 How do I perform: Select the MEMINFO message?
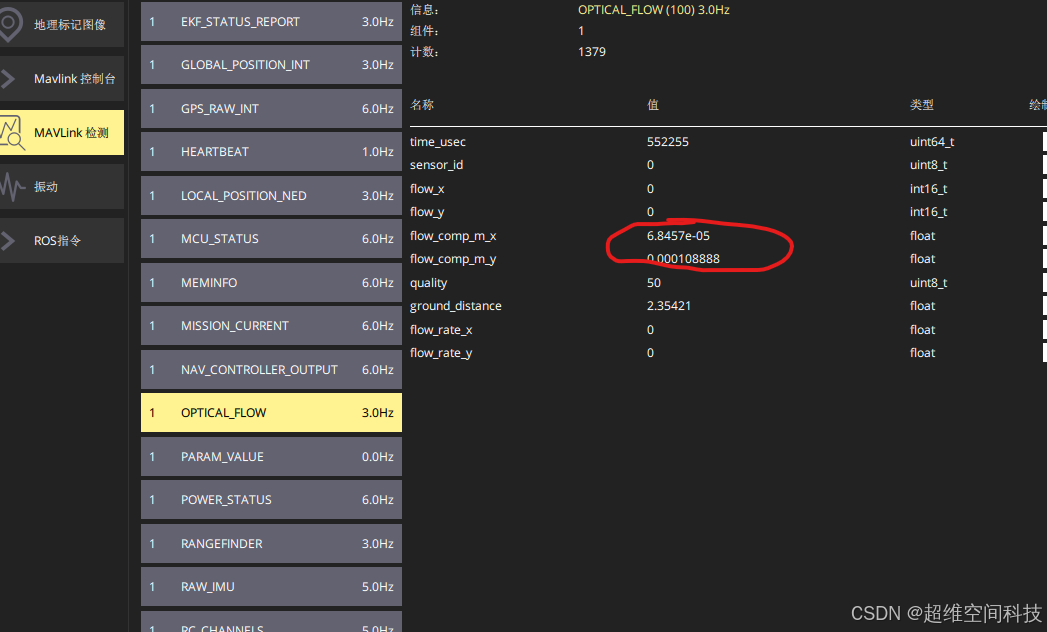271,283
